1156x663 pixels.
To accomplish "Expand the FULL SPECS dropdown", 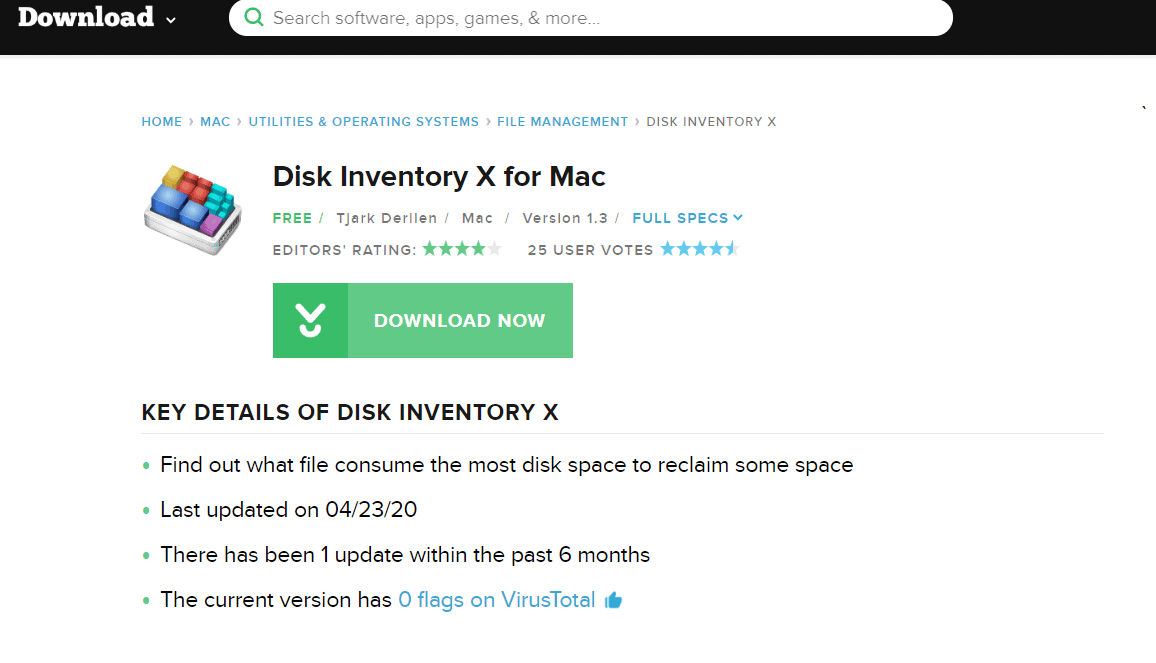I will point(687,218).
